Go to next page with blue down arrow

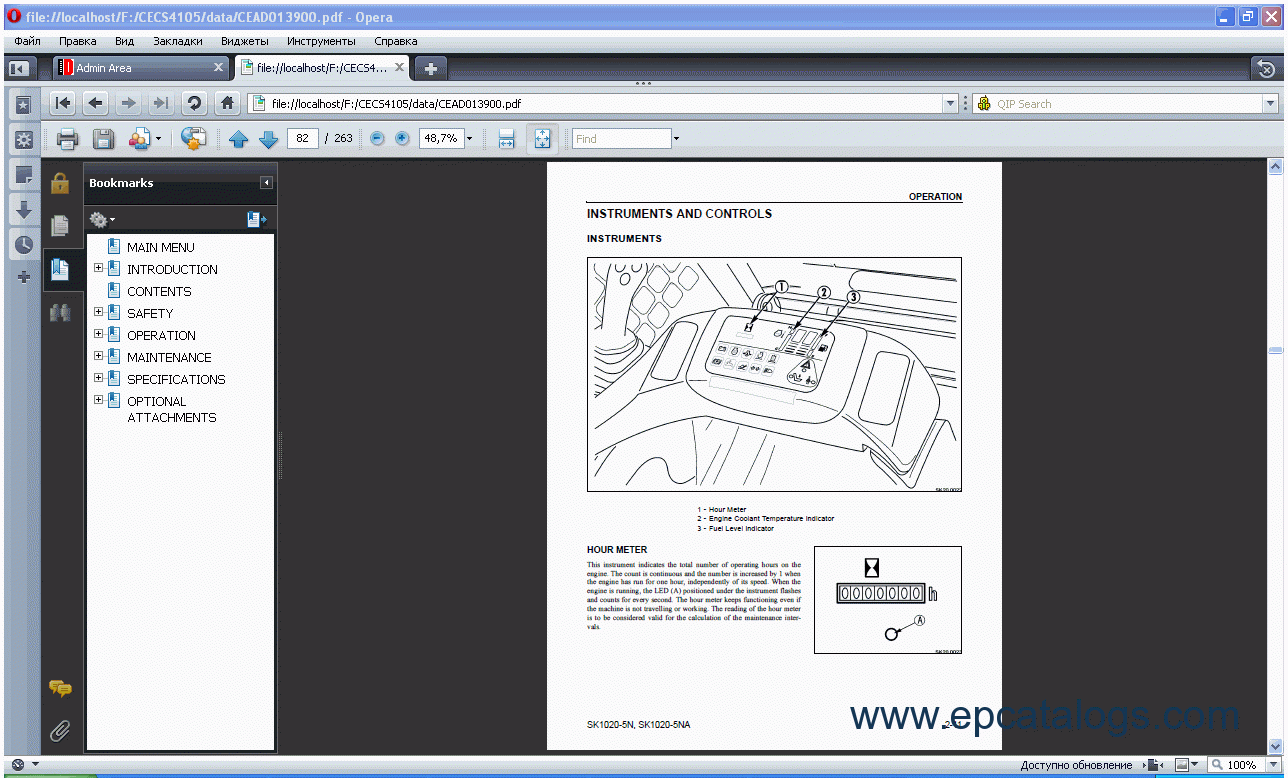(x=268, y=139)
